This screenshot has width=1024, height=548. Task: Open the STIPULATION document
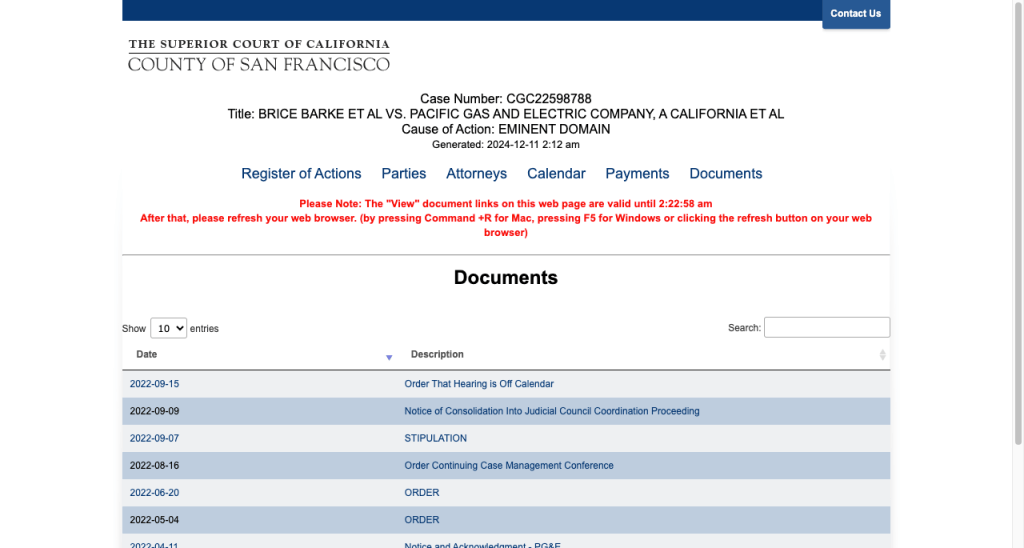[435, 438]
